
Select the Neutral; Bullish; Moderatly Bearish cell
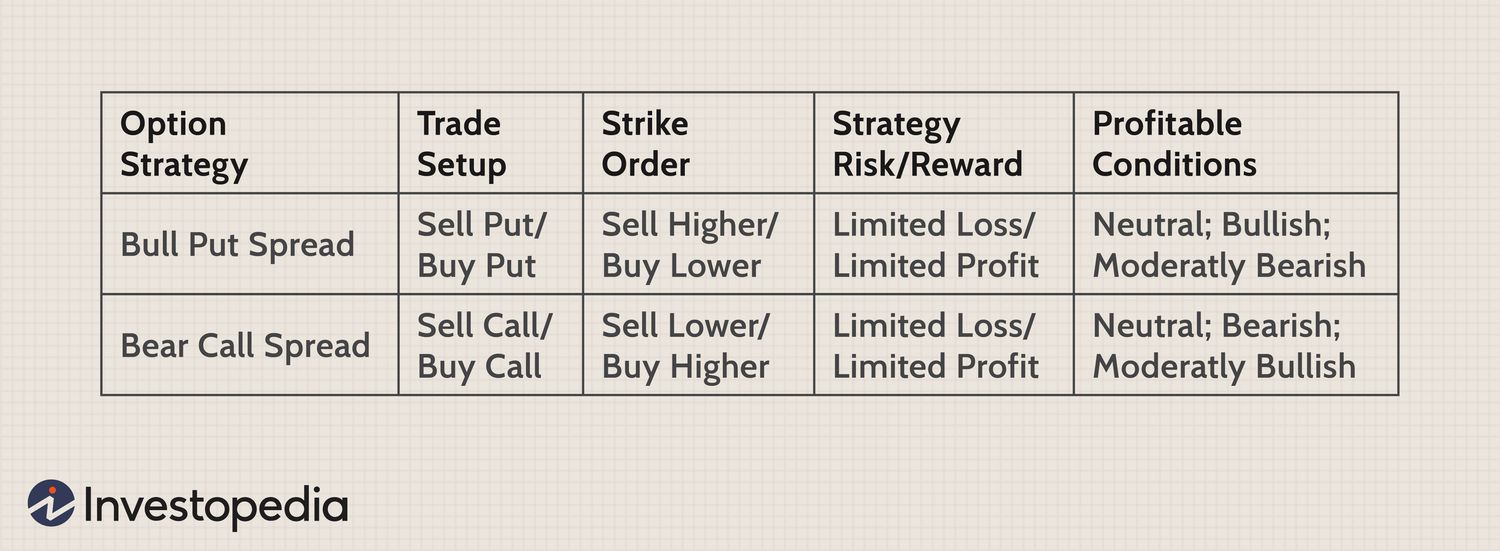point(1236,244)
